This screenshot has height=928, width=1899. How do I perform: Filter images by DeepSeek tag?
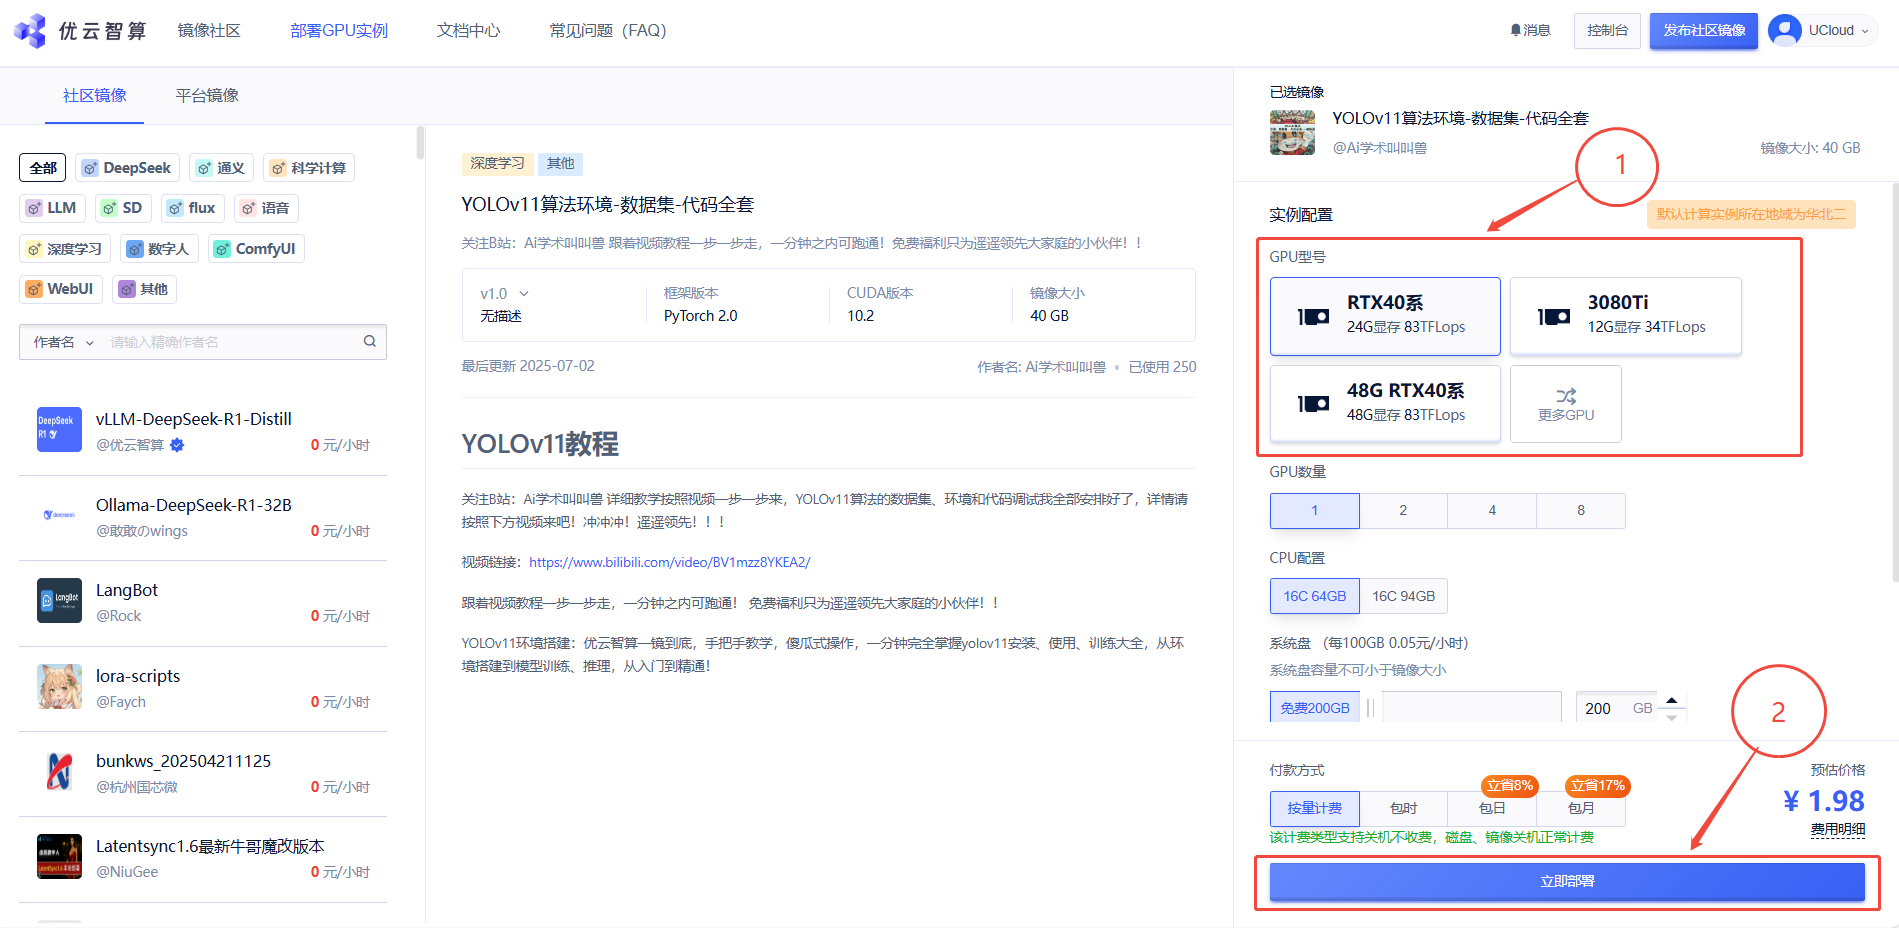tap(127, 168)
